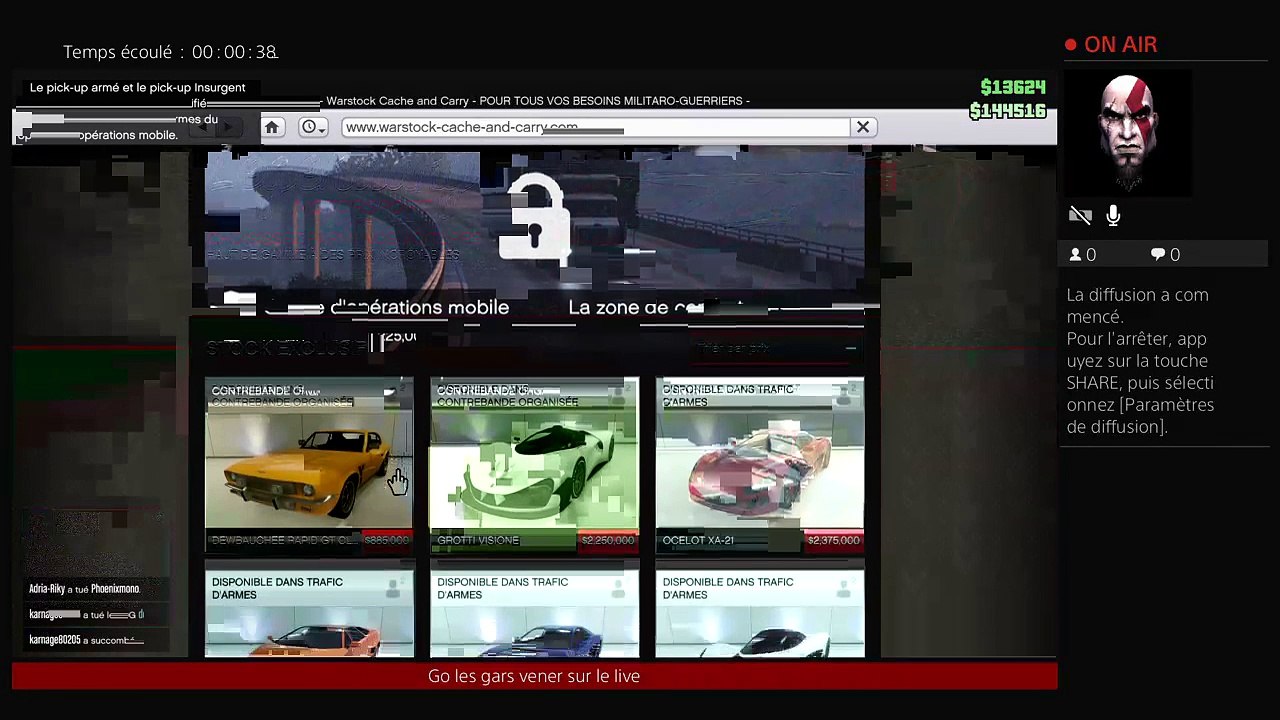The height and width of the screenshot is (720, 1280).
Task: Click the "Go les gars vener sur le live" banner
Action: (534, 676)
